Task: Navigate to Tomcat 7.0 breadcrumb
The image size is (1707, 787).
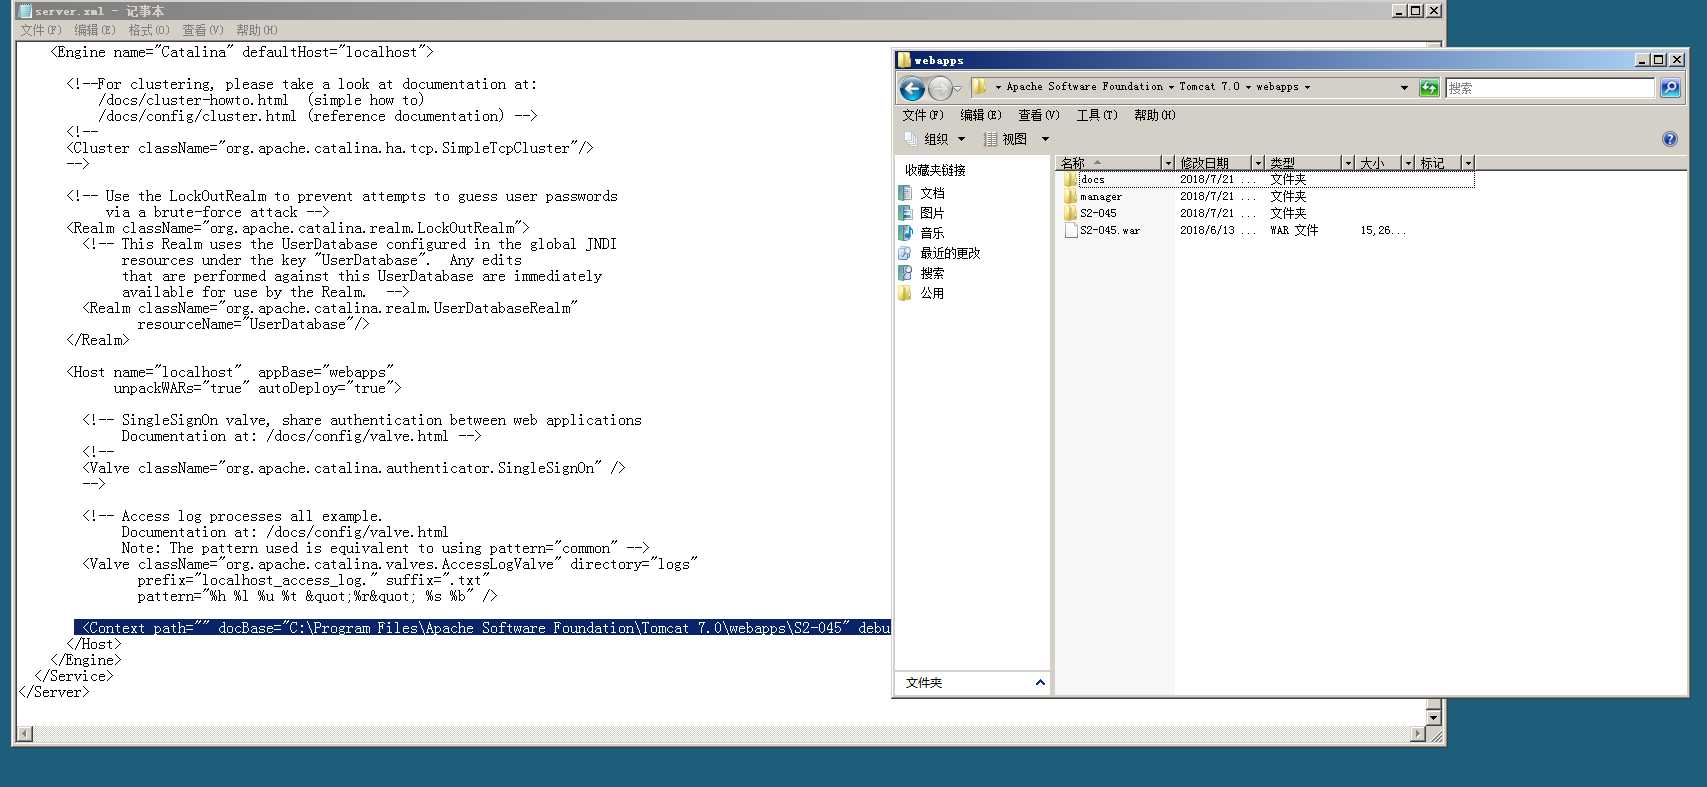Action: [1209, 87]
